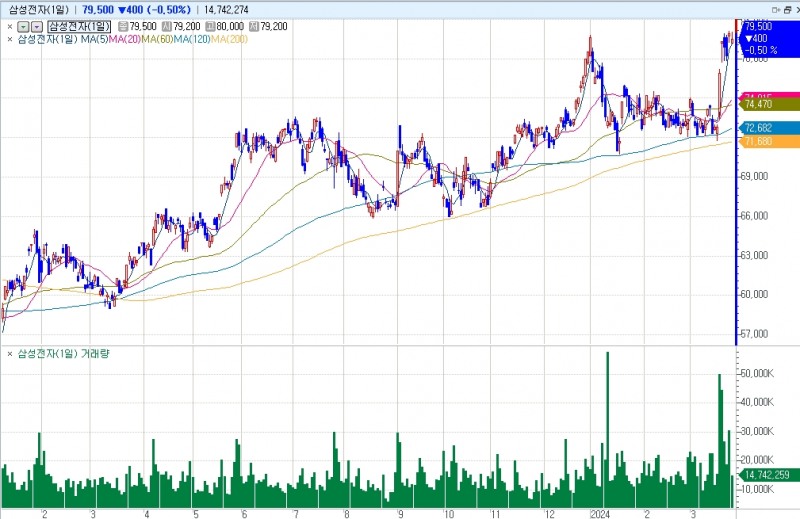This screenshot has height=519, width=800.
Task: Click the pop-out window icon in the title bar
Action: [776, 10]
